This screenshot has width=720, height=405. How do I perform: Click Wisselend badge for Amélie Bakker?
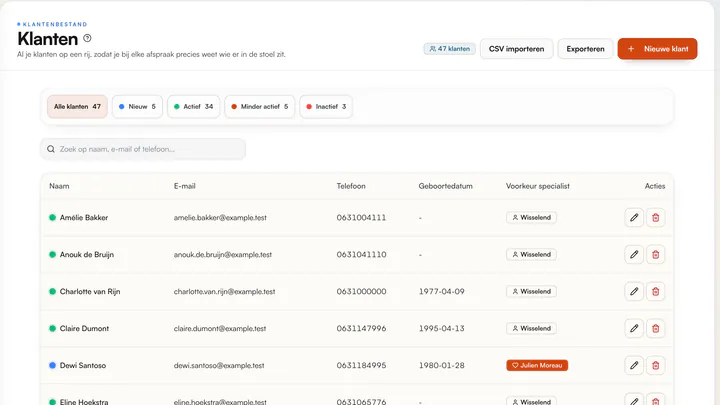pyautogui.click(x=531, y=218)
